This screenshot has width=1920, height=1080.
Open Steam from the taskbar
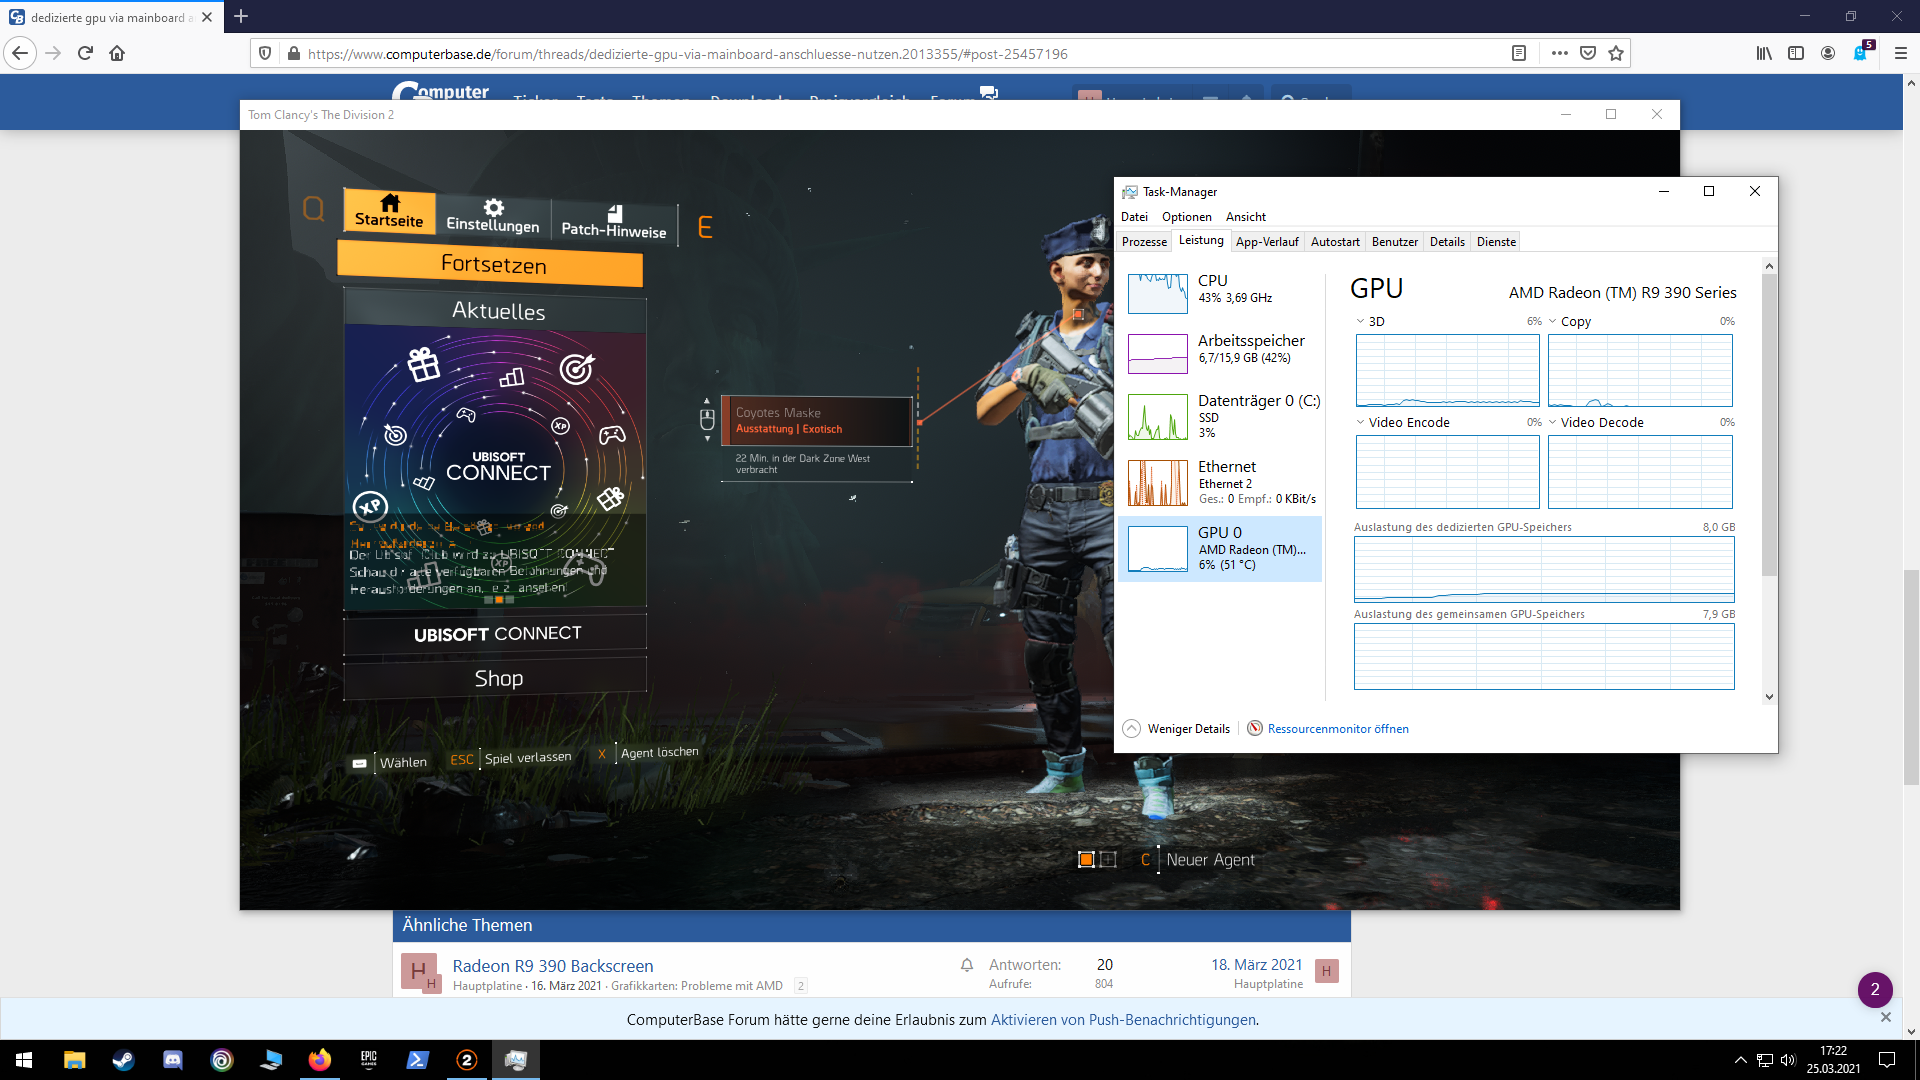click(123, 1060)
